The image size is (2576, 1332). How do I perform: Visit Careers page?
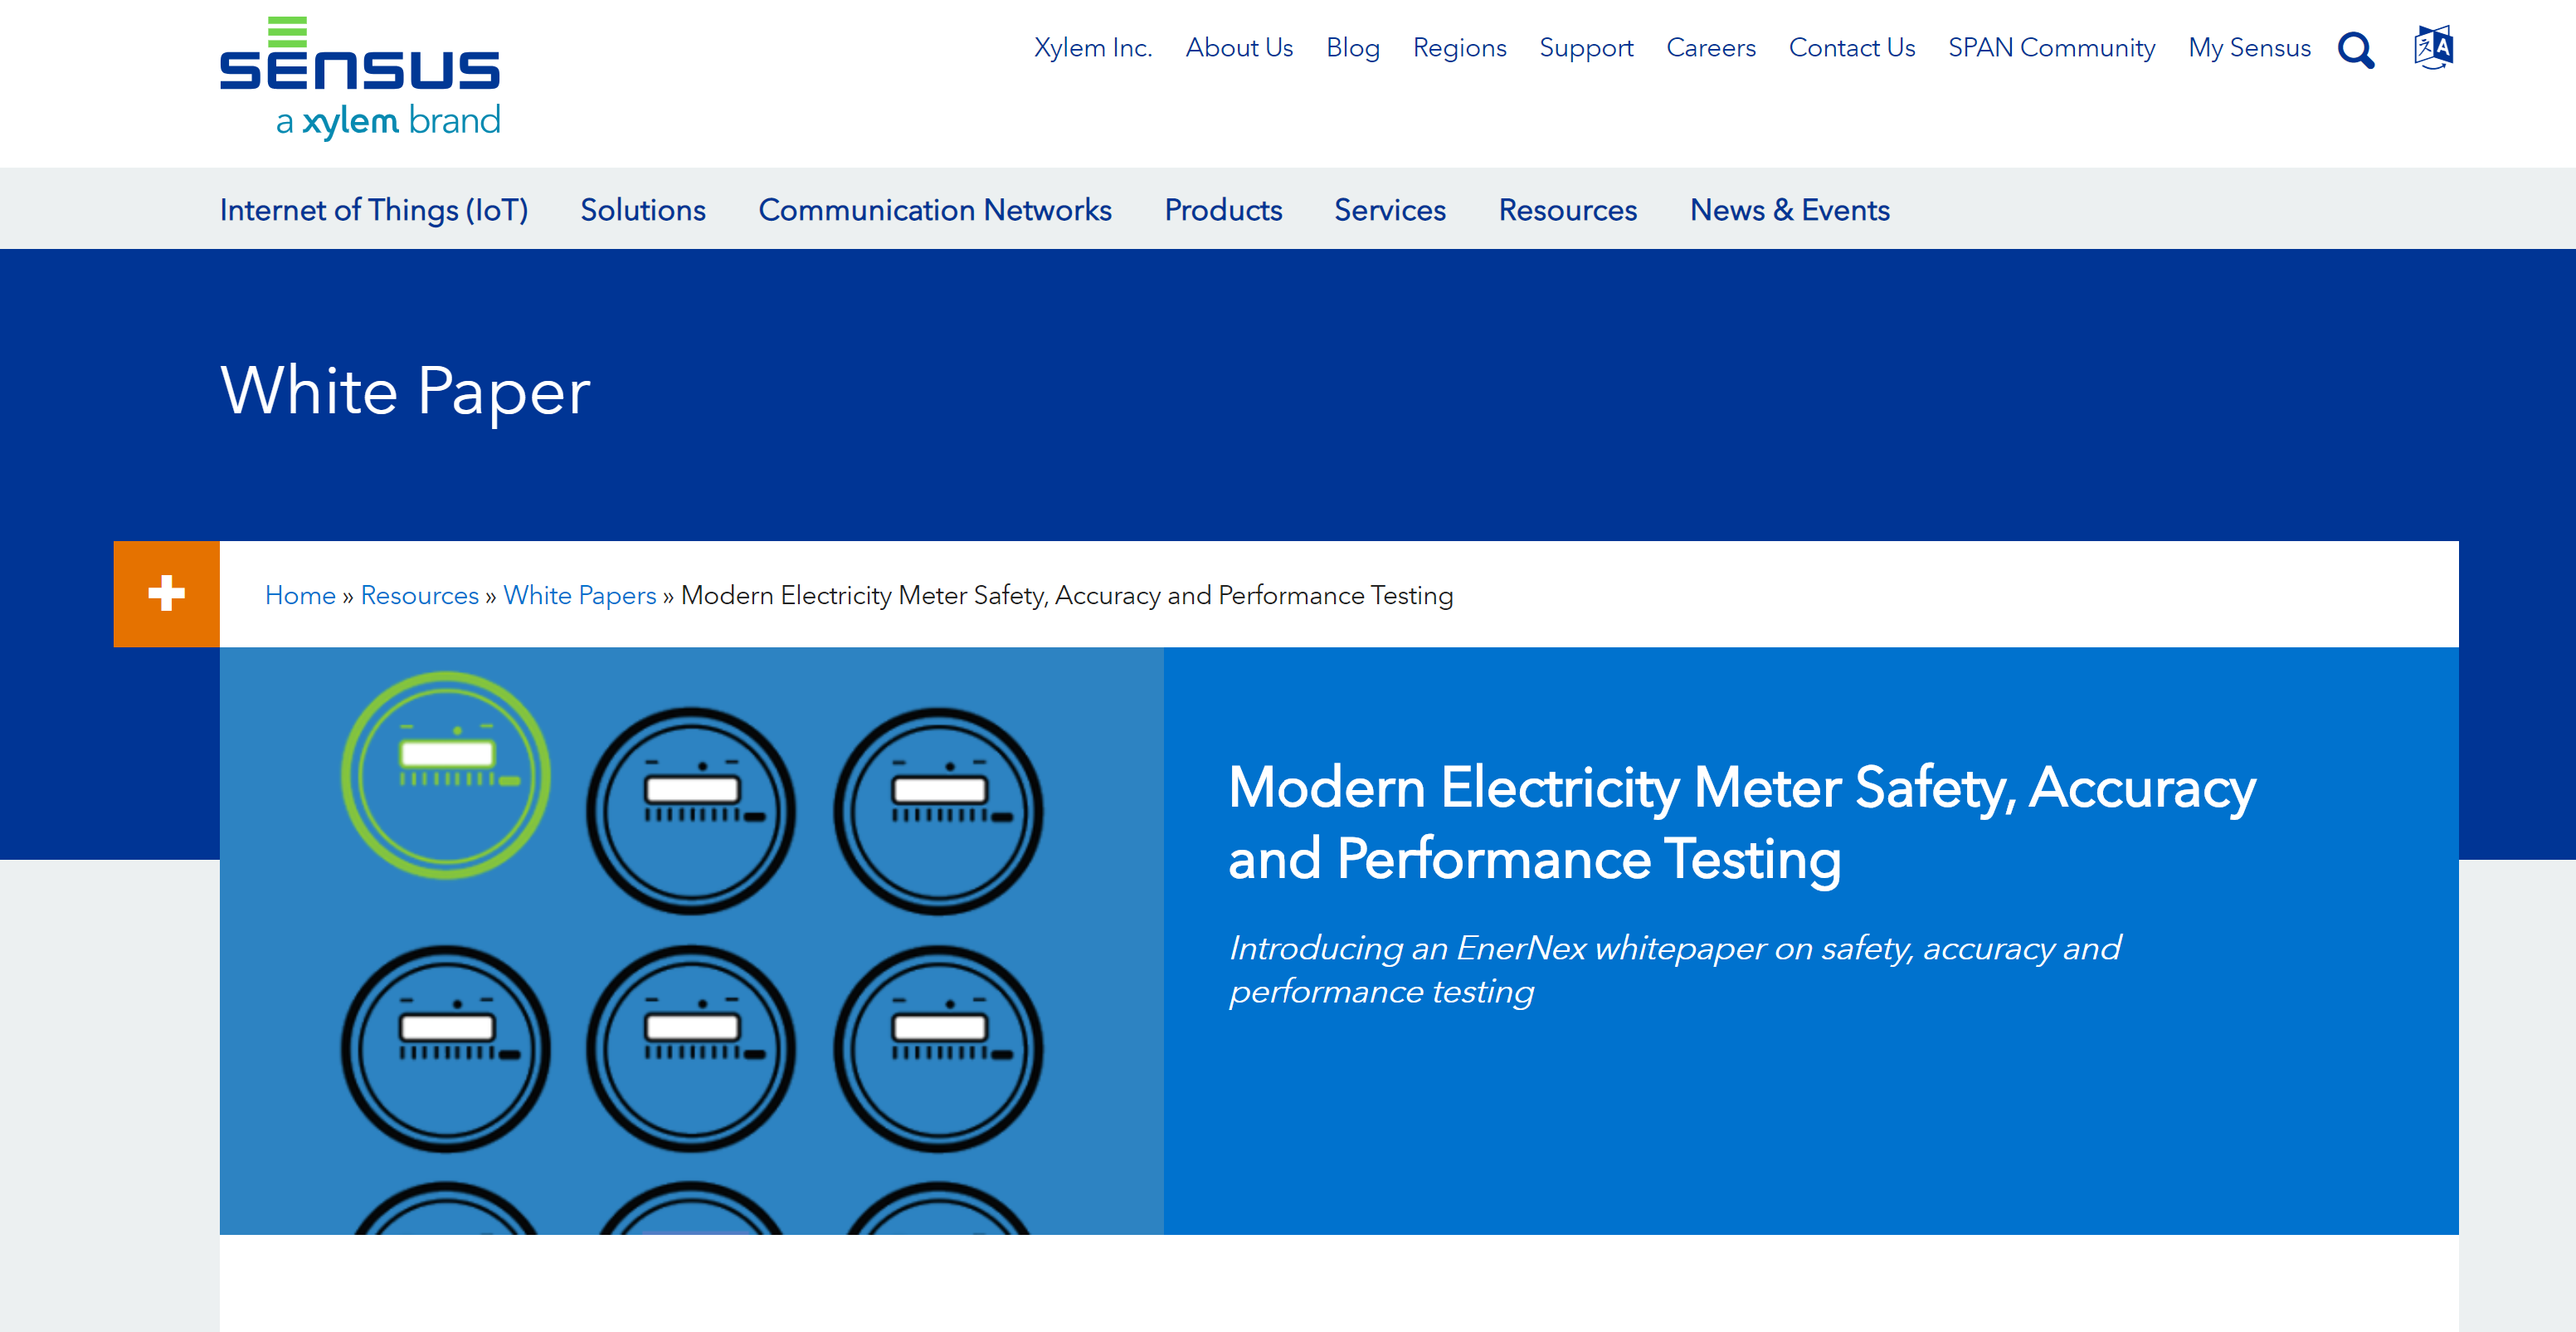pos(1711,47)
